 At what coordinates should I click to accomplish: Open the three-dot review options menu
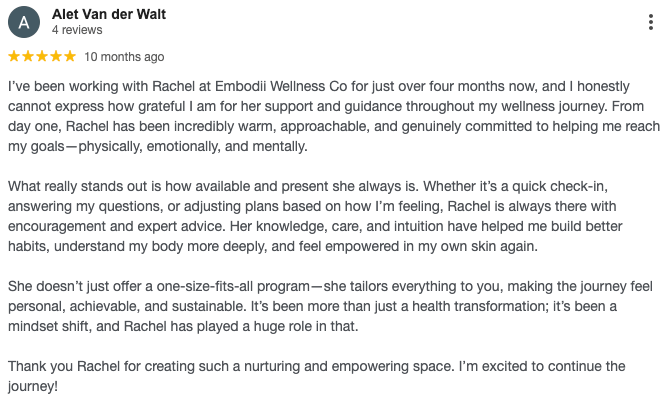(x=651, y=22)
